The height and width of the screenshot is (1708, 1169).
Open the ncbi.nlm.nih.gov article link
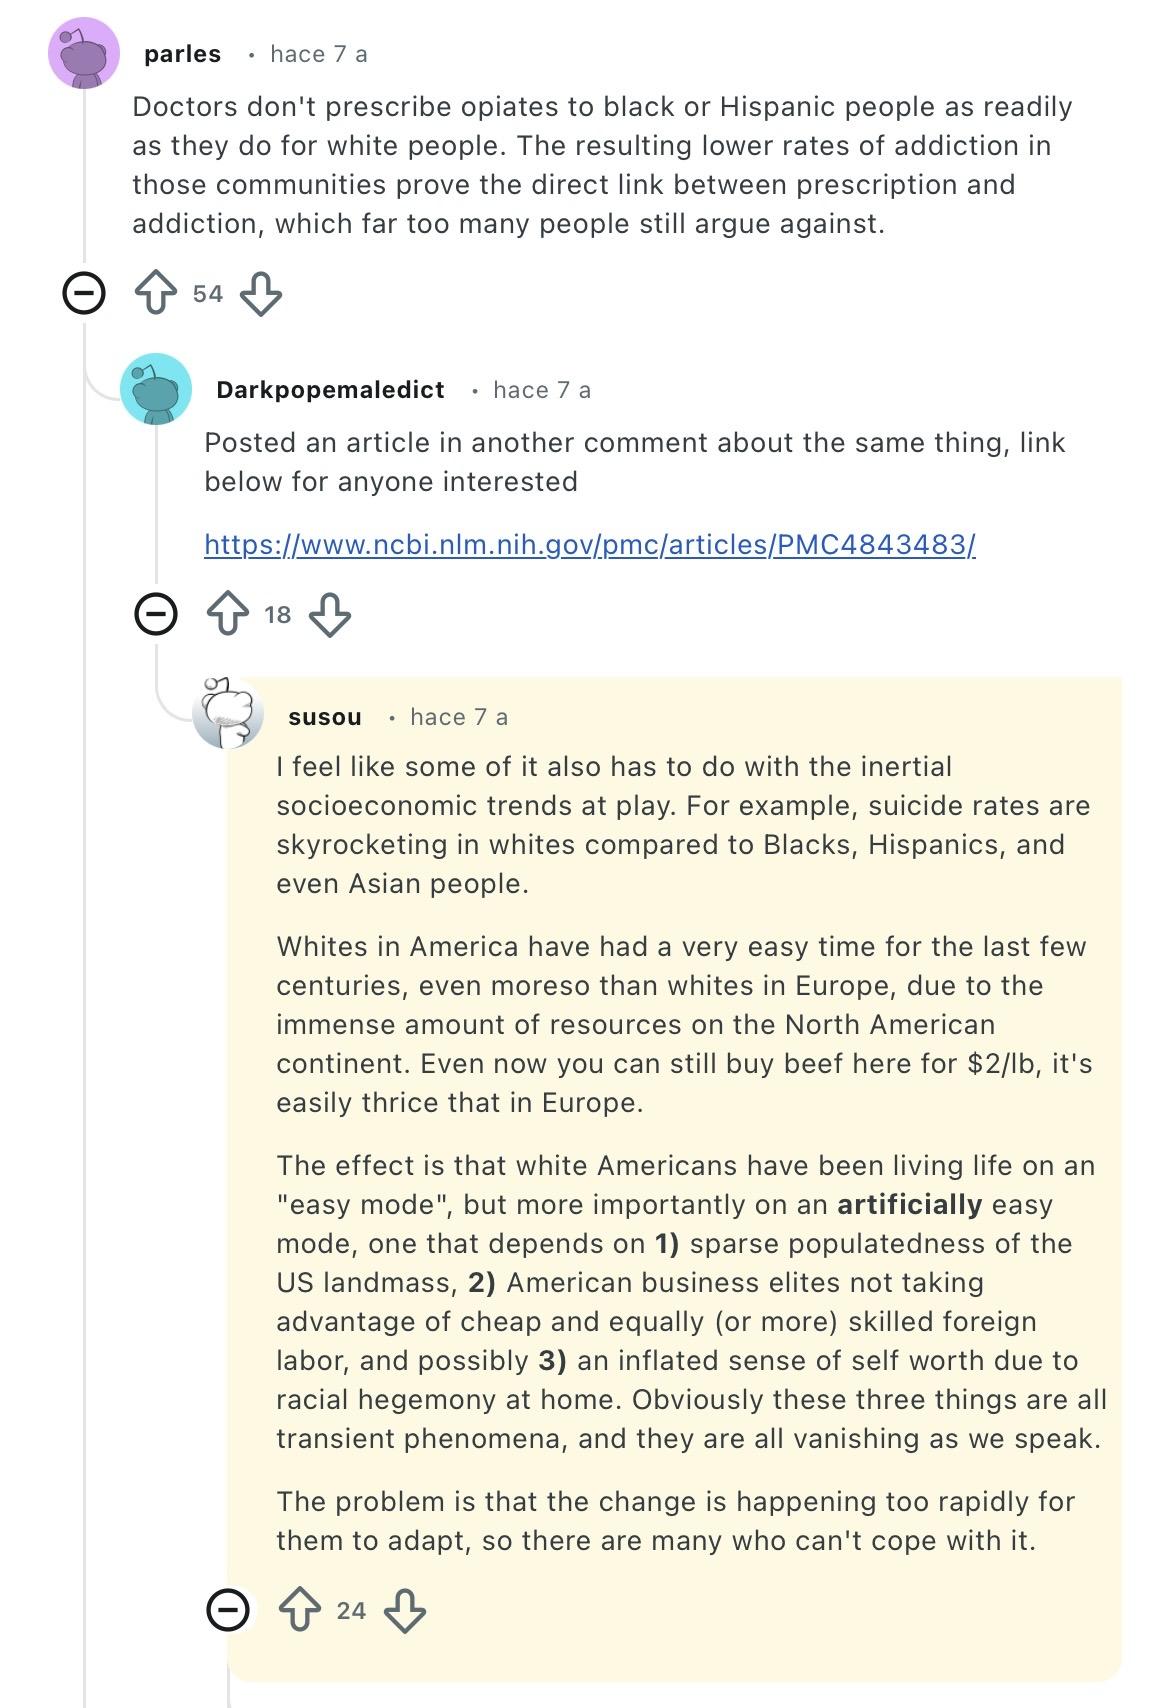click(x=589, y=544)
